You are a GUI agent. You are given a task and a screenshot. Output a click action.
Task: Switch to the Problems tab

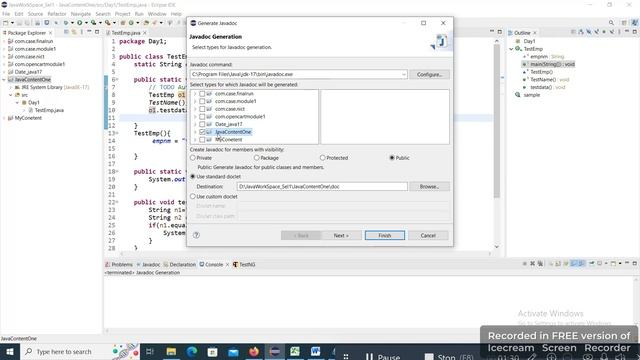119,264
